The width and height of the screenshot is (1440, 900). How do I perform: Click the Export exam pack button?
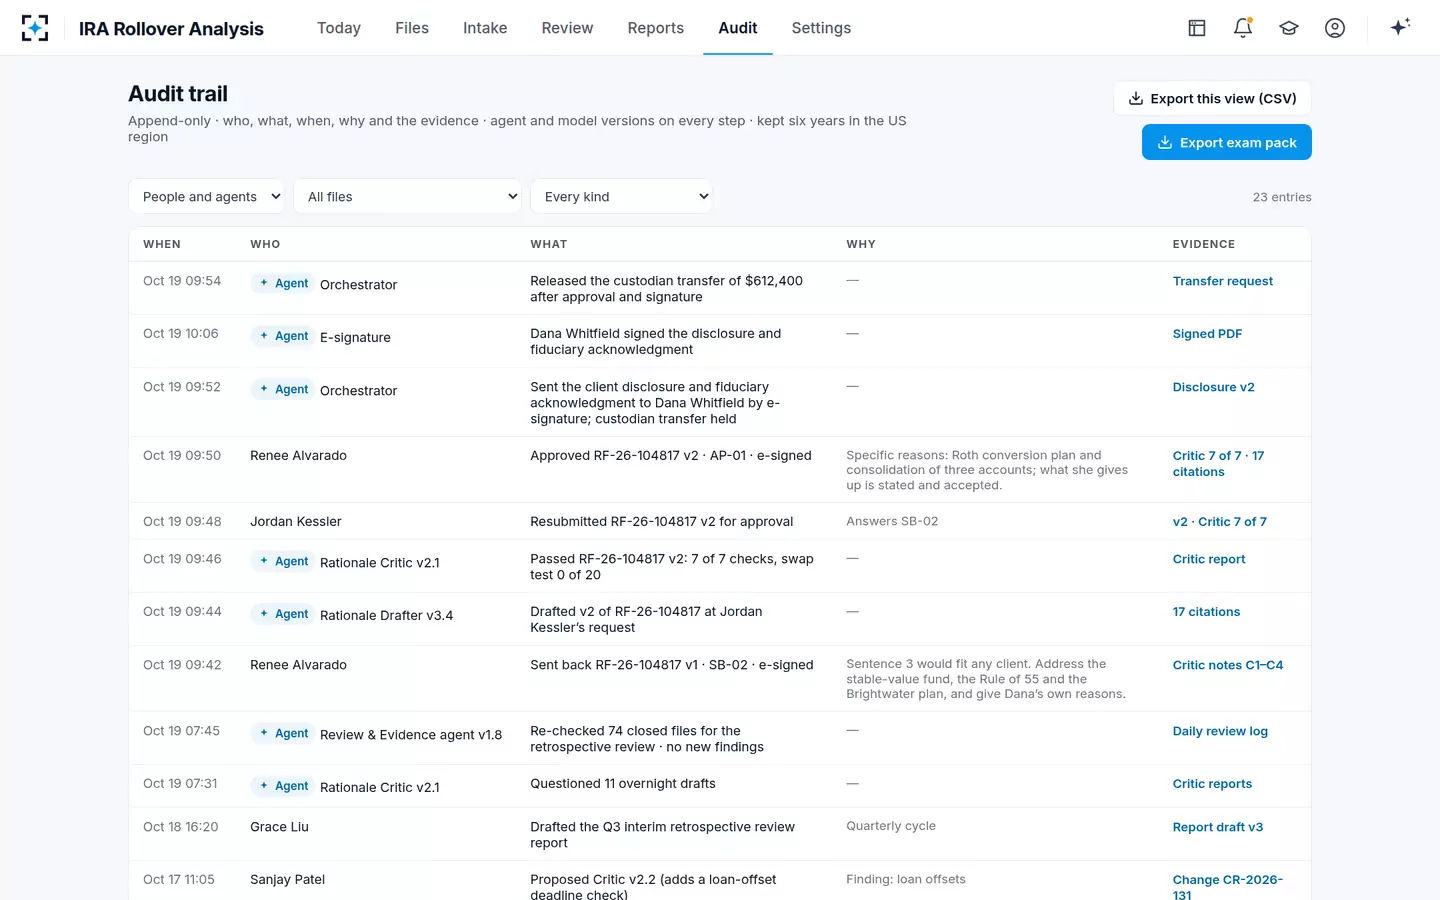point(1227,142)
